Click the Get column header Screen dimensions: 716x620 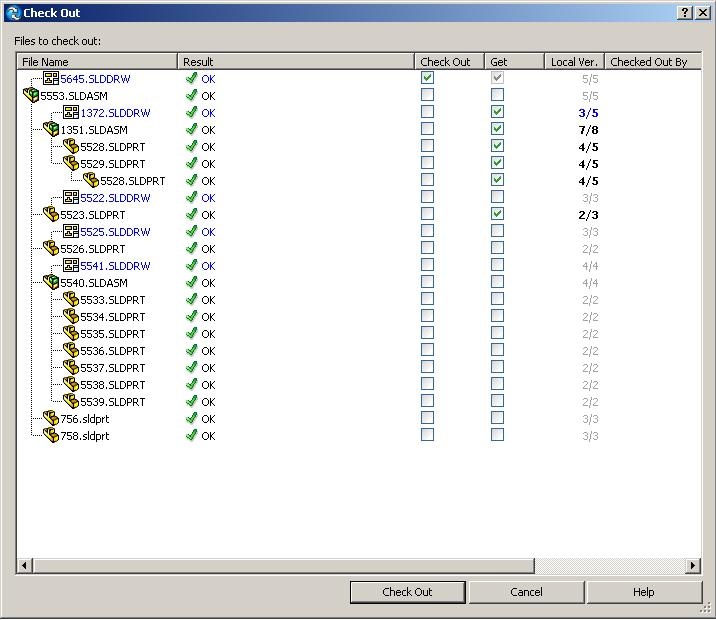point(514,62)
